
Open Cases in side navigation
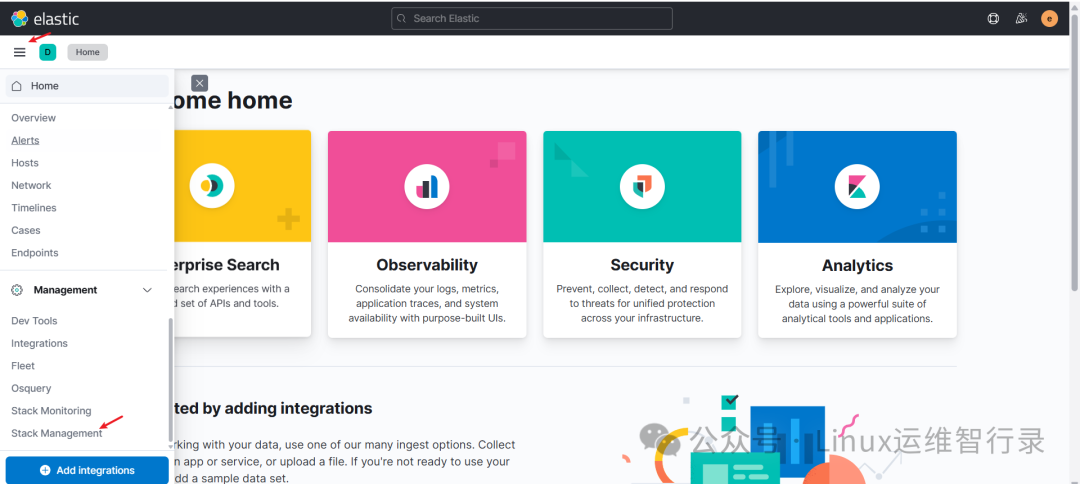pyautogui.click(x=25, y=231)
